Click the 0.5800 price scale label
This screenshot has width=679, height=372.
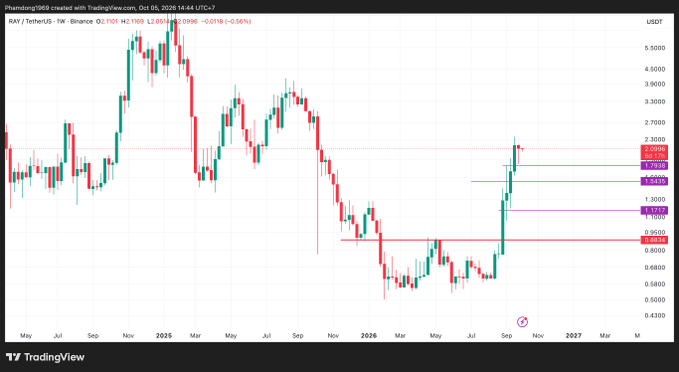point(654,284)
